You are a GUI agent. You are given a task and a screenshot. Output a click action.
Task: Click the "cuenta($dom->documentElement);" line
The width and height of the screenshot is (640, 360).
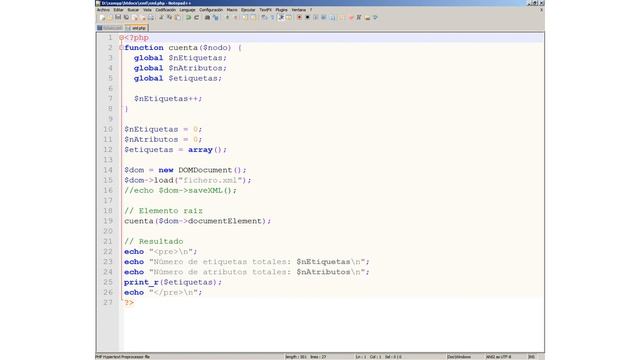[198, 221]
